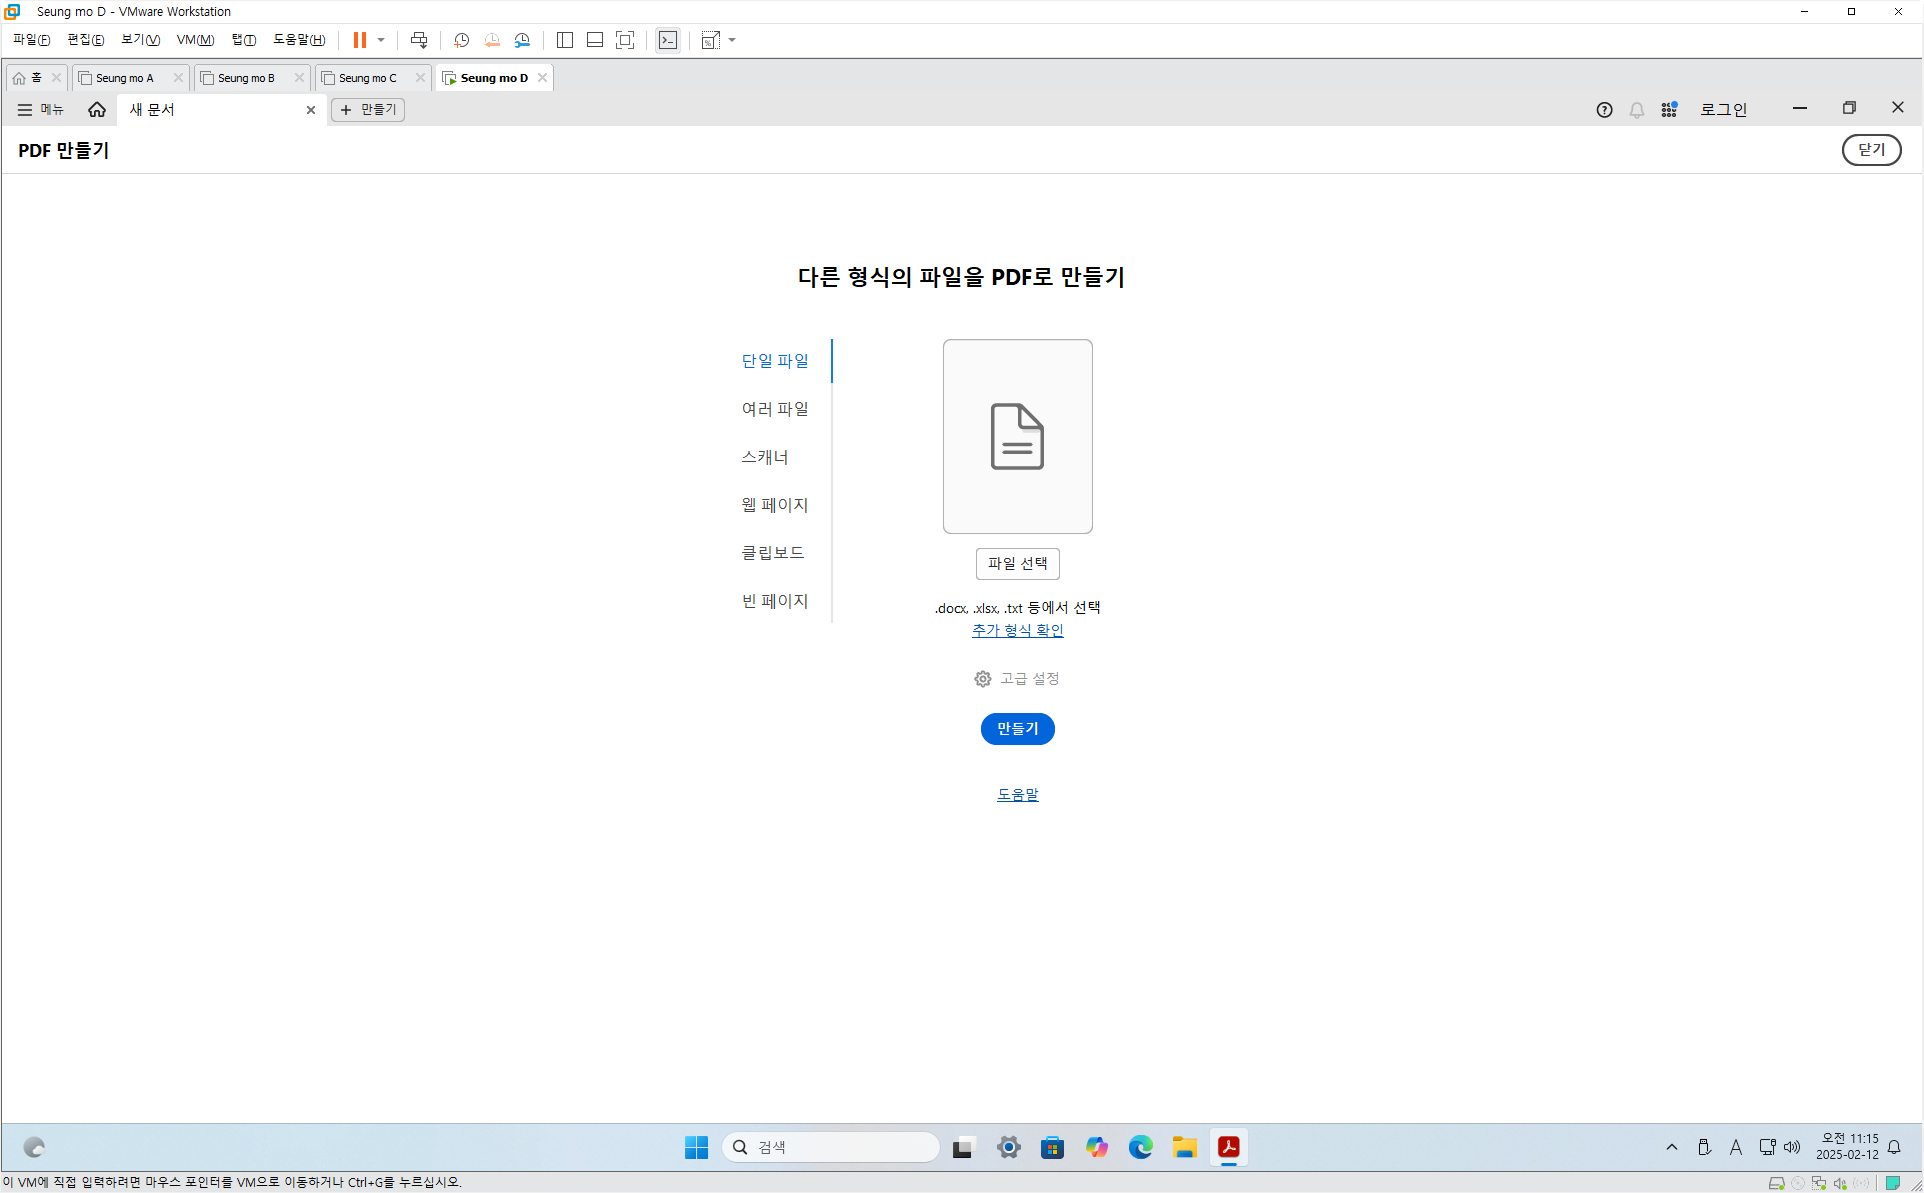The width and height of the screenshot is (1924, 1193).
Task: Click 만들기 new tab button
Action: [368, 110]
